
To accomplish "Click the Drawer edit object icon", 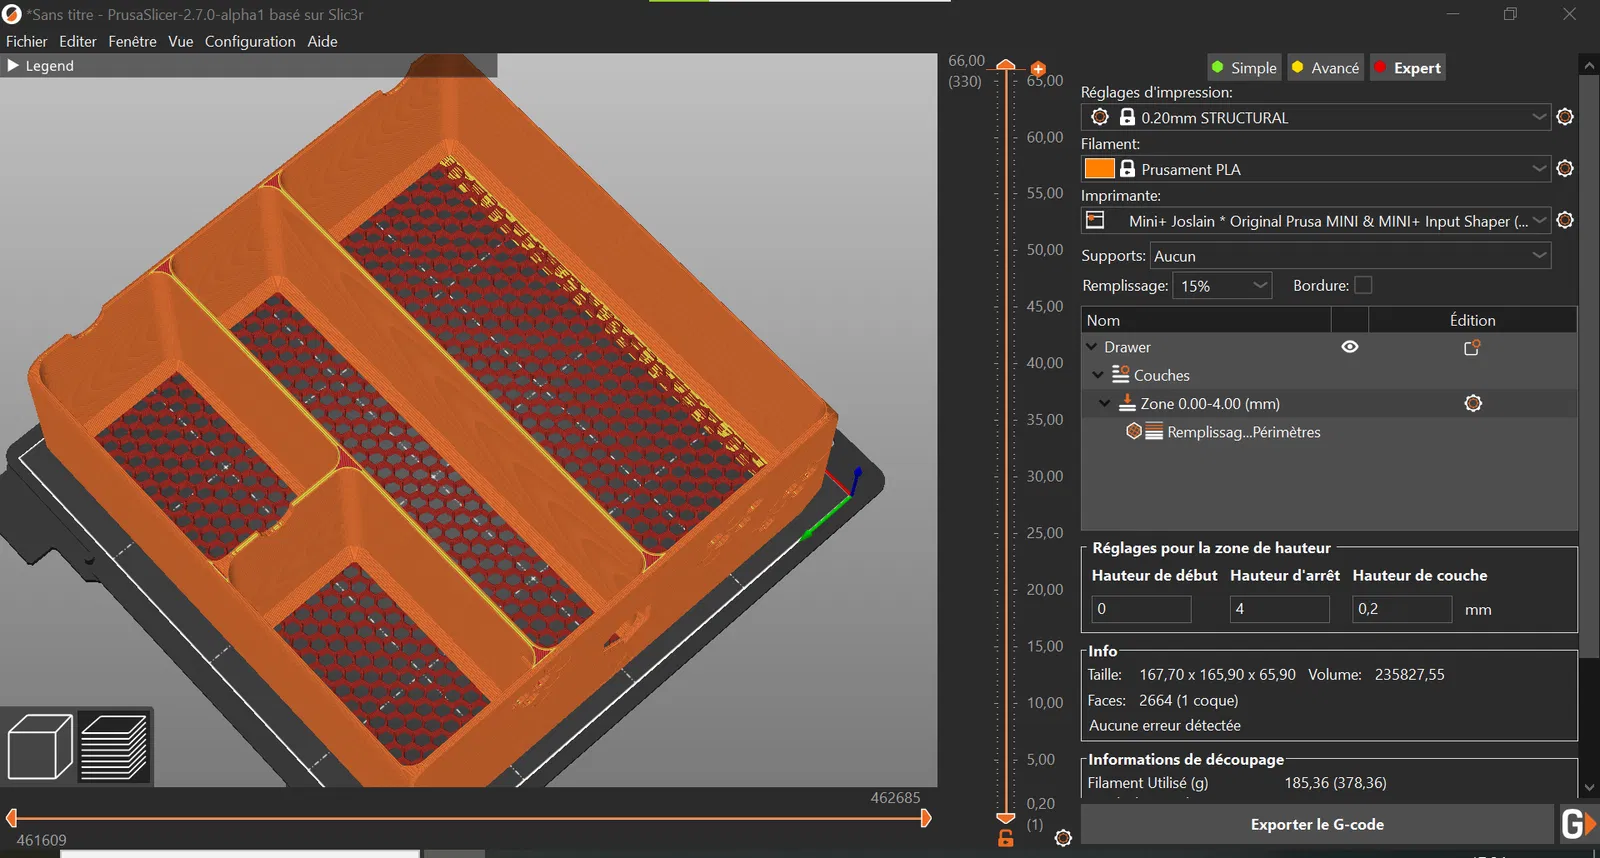I will [1472, 347].
